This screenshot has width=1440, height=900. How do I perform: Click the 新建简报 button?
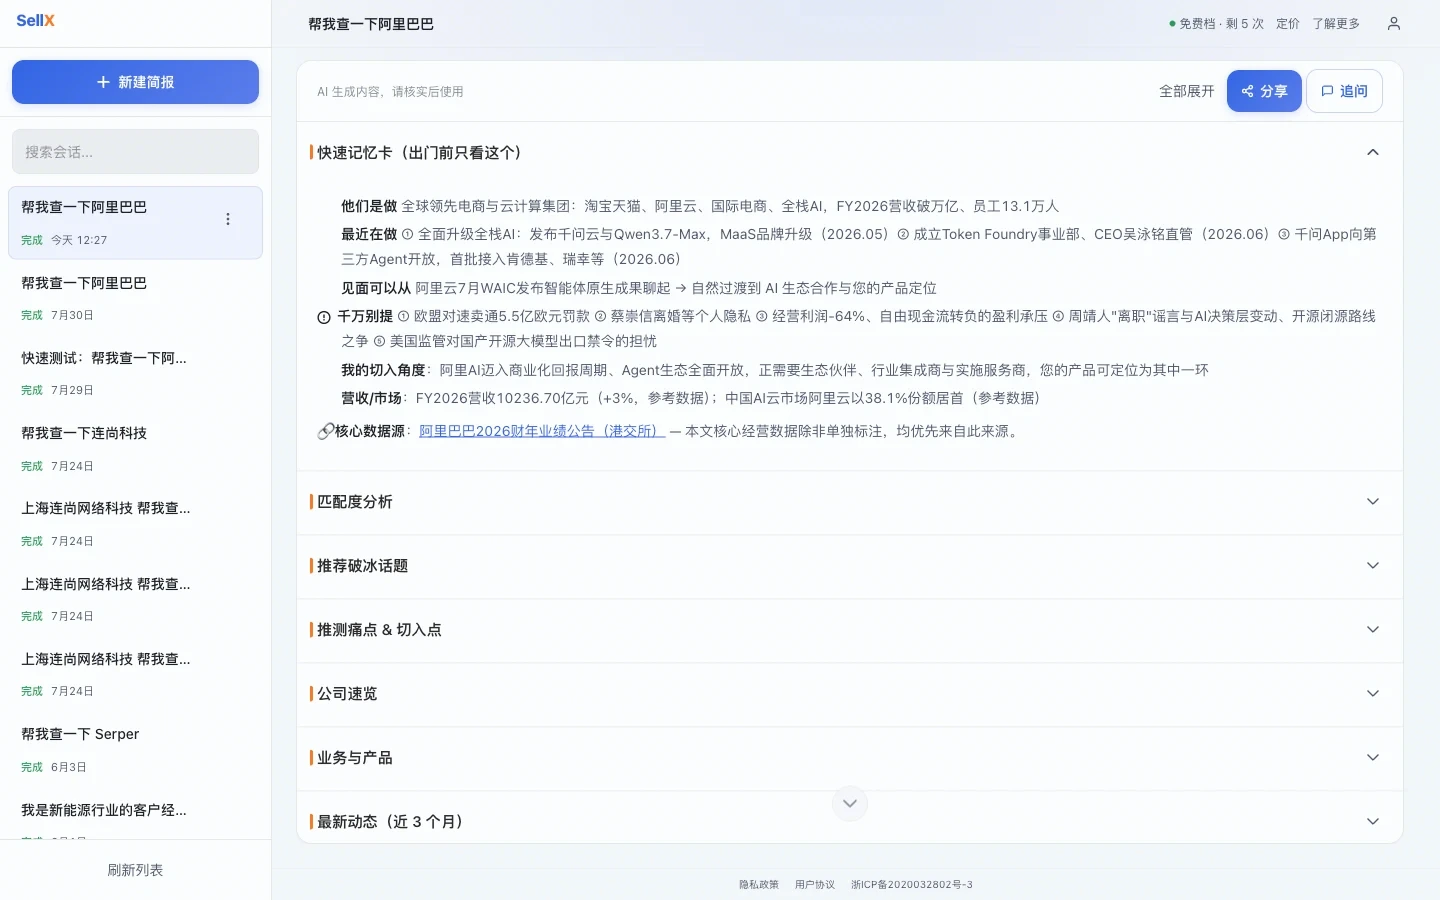(135, 82)
